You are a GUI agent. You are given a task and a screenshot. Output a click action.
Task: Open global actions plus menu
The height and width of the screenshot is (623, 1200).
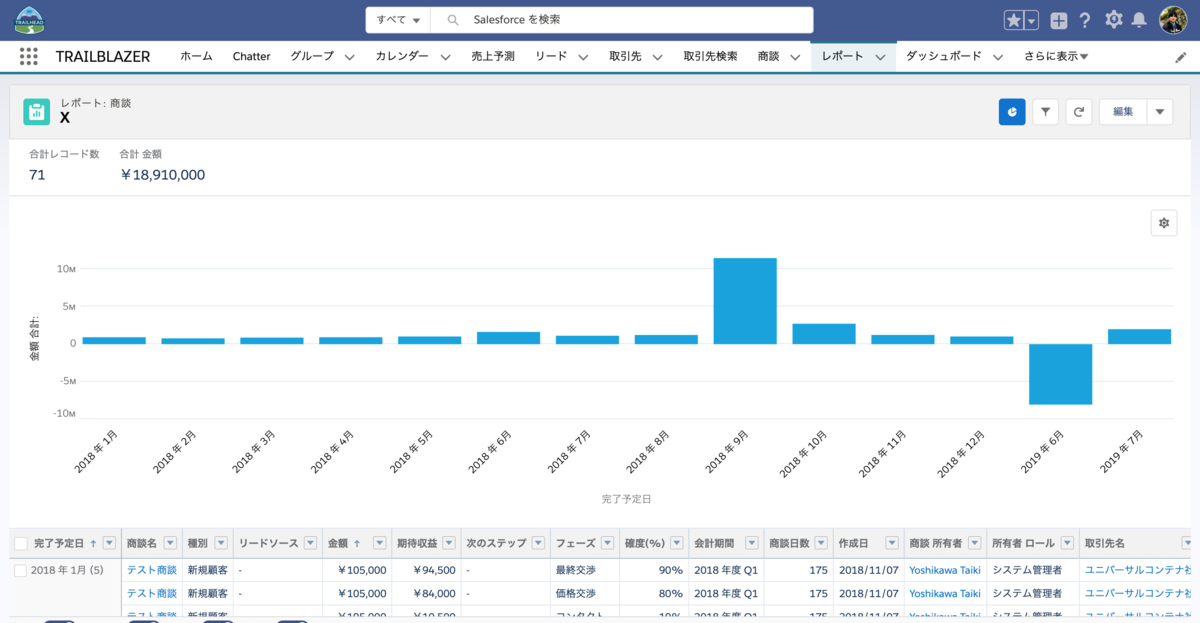click(1059, 20)
